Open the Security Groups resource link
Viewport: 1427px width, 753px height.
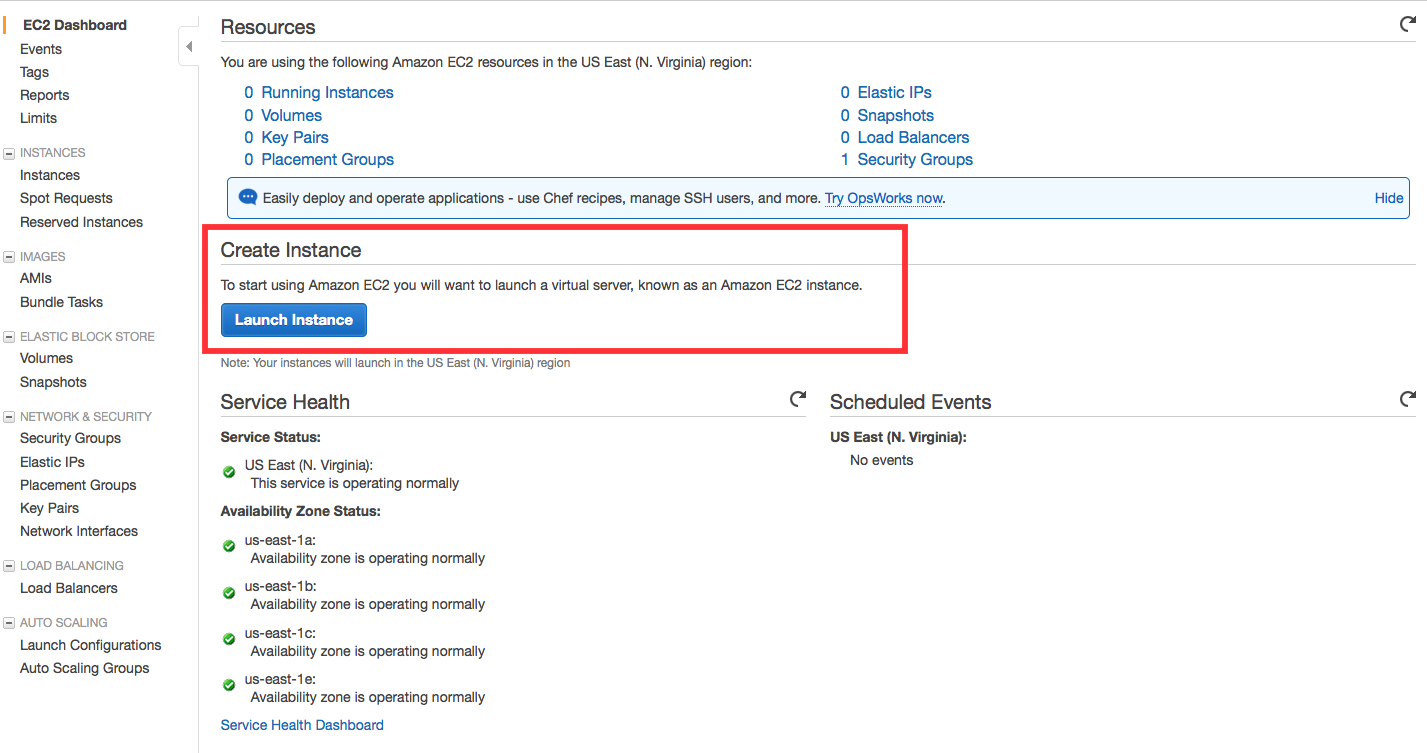pos(914,159)
